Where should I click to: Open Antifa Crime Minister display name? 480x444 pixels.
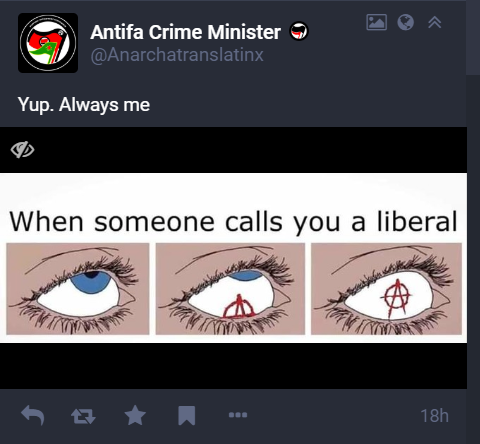pyautogui.click(x=186, y=32)
